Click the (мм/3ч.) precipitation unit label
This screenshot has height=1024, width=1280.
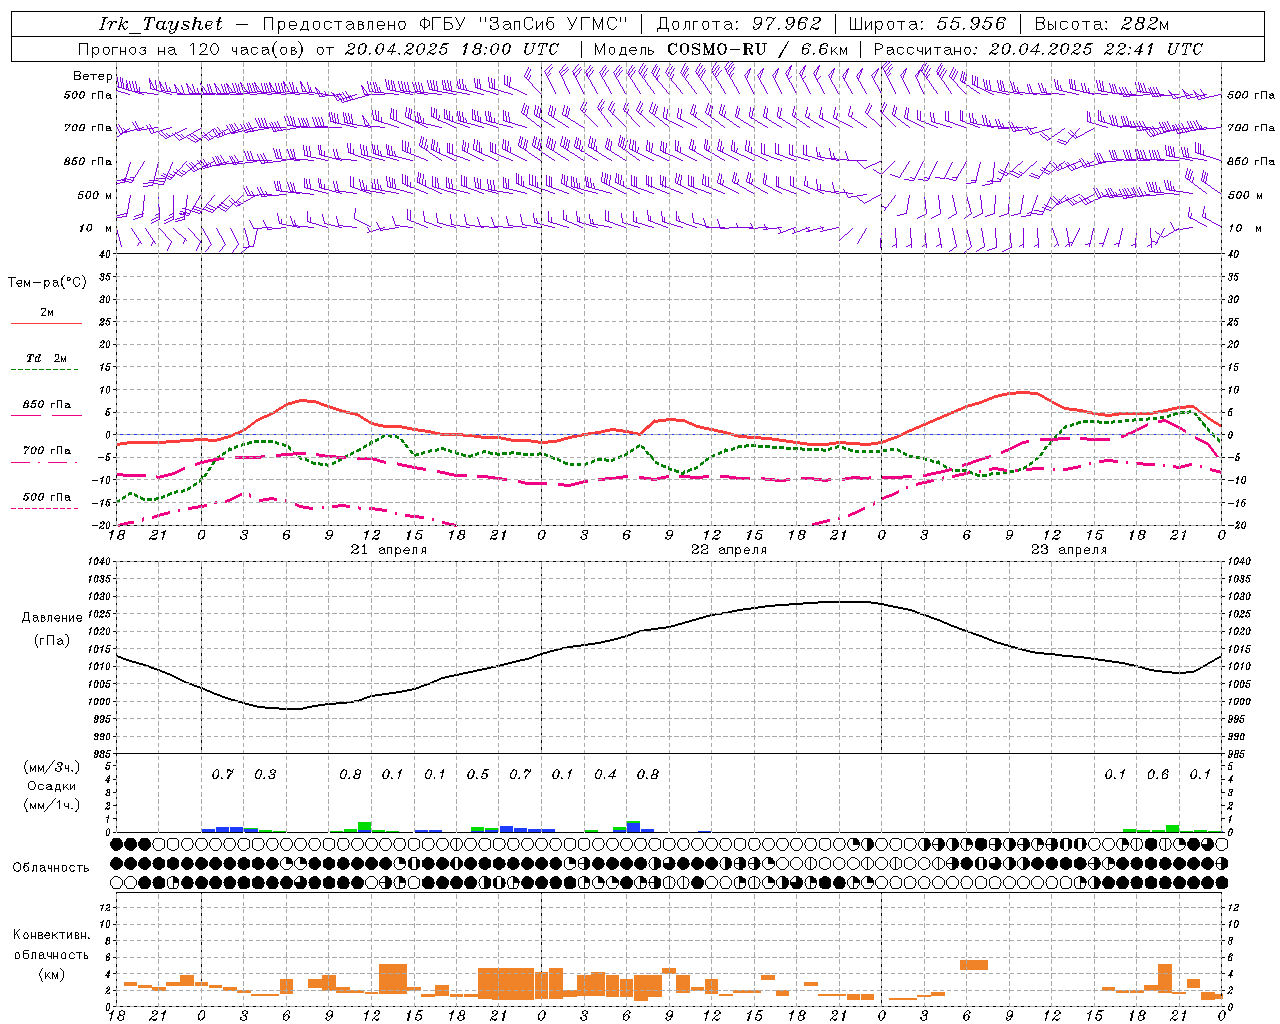[x=52, y=767]
